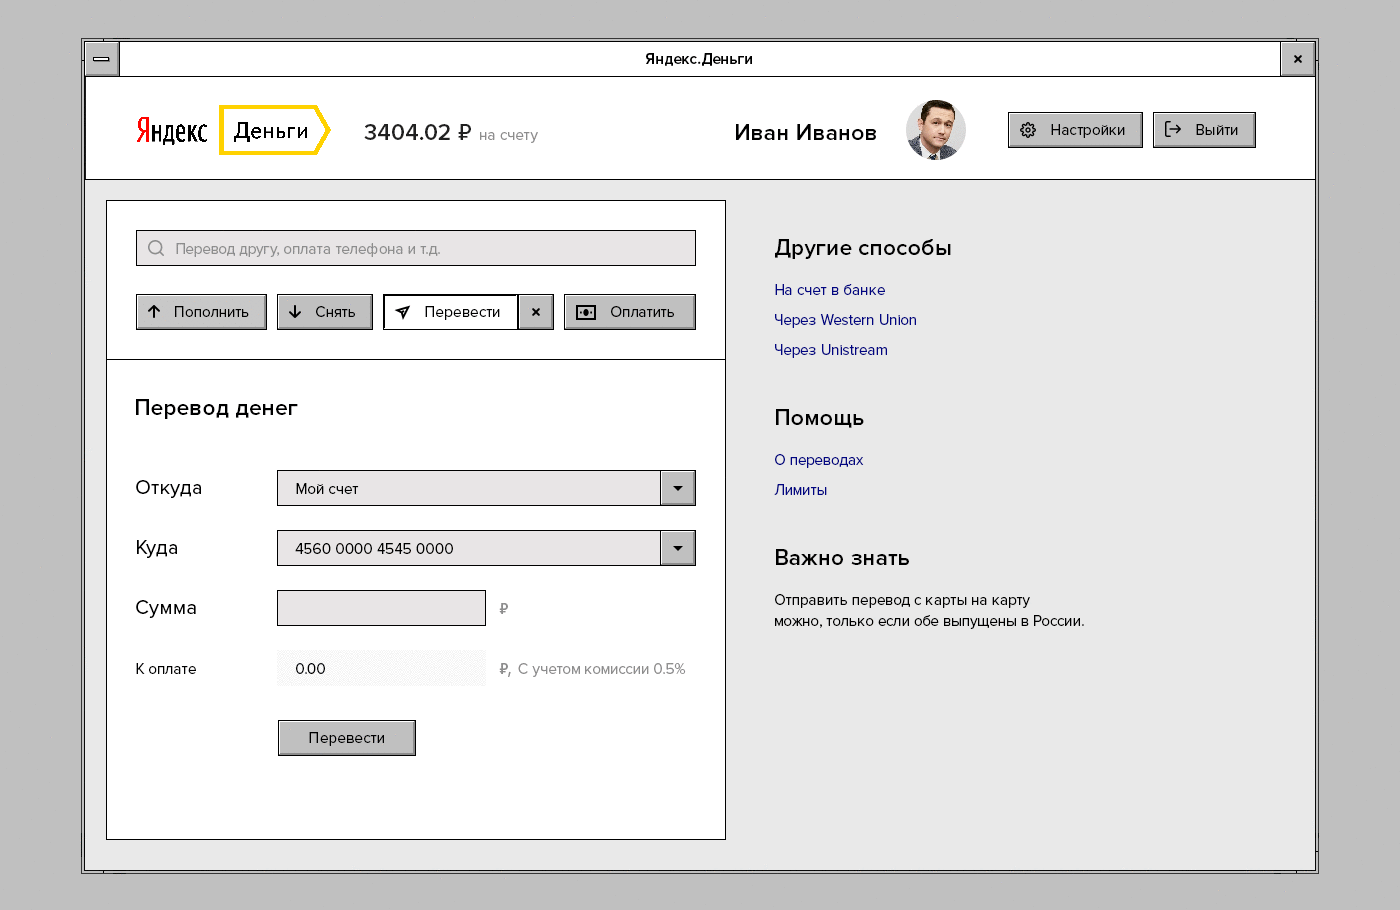
Task: Click the Помощь heading
Action: pos(819,418)
